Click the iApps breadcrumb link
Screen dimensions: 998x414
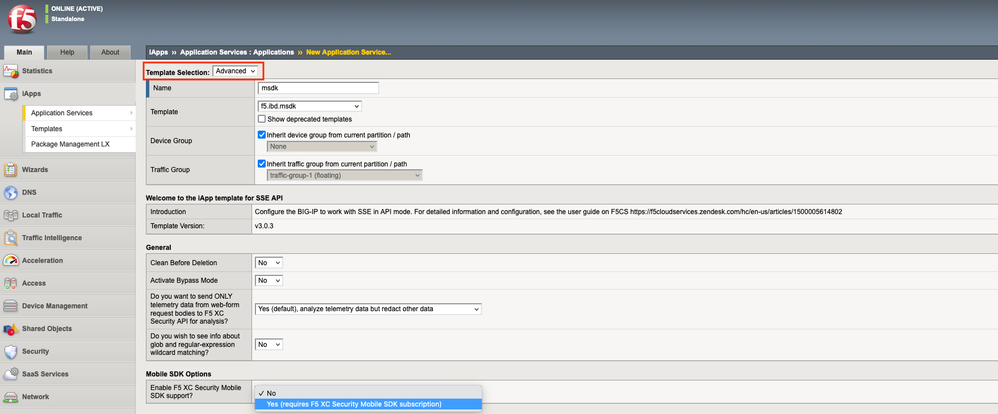tap(158, 52)
